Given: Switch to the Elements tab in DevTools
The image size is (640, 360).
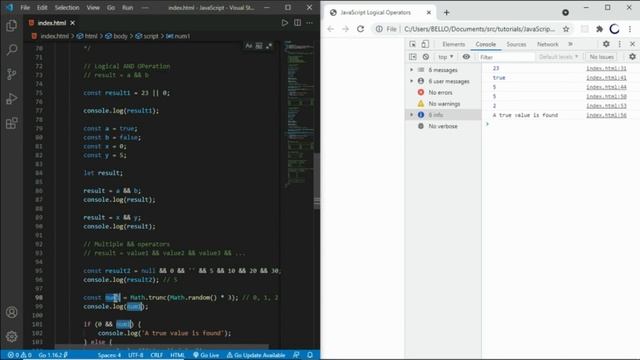Looking at the screenshot, I should (x=453, y=44).
